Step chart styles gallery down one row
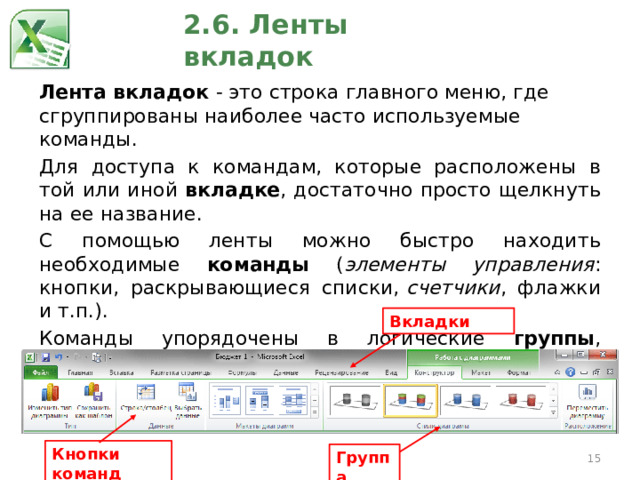 [x=553, y=401]
